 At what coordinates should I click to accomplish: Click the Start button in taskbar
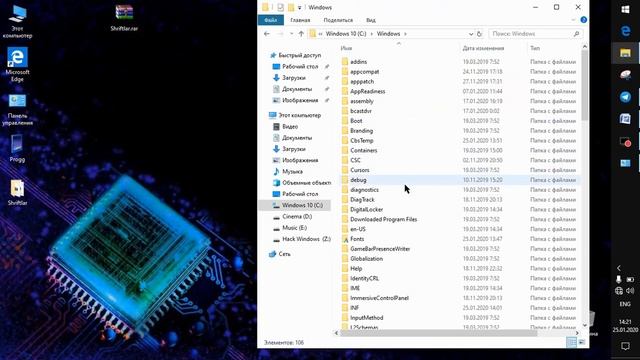click(x=625, y=9)
